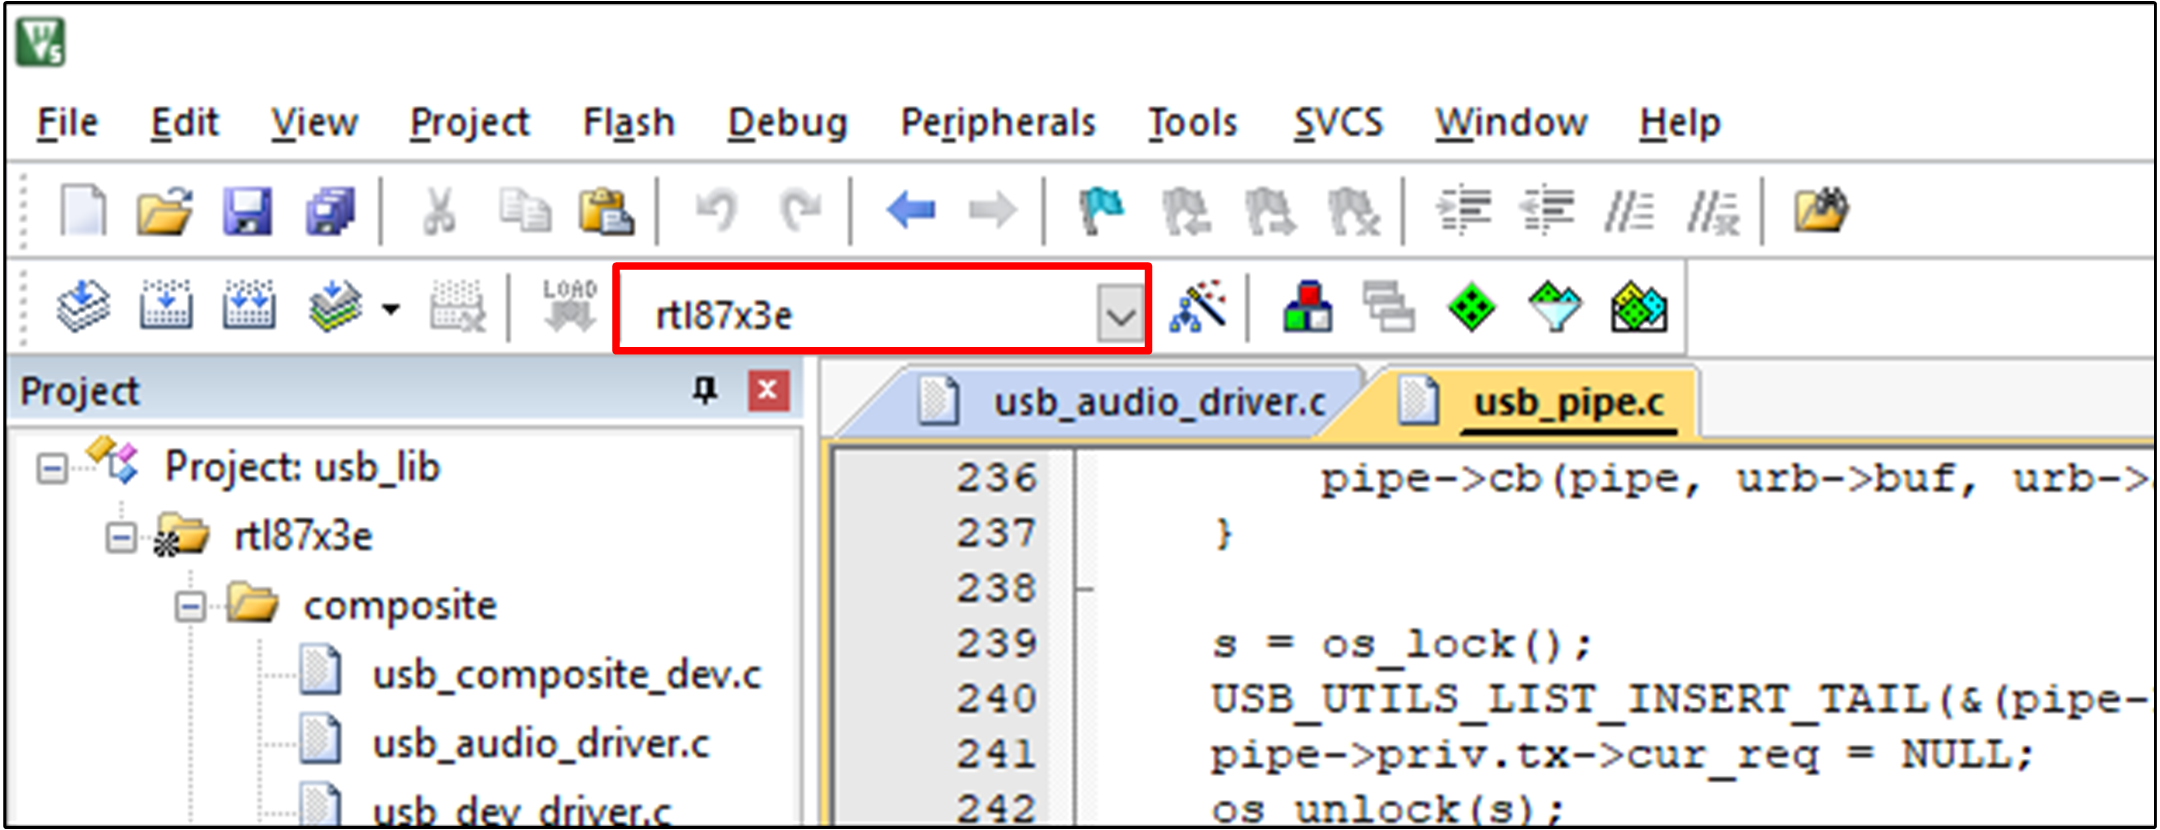Collapse the rtl87x3e target node

(120, 538)
